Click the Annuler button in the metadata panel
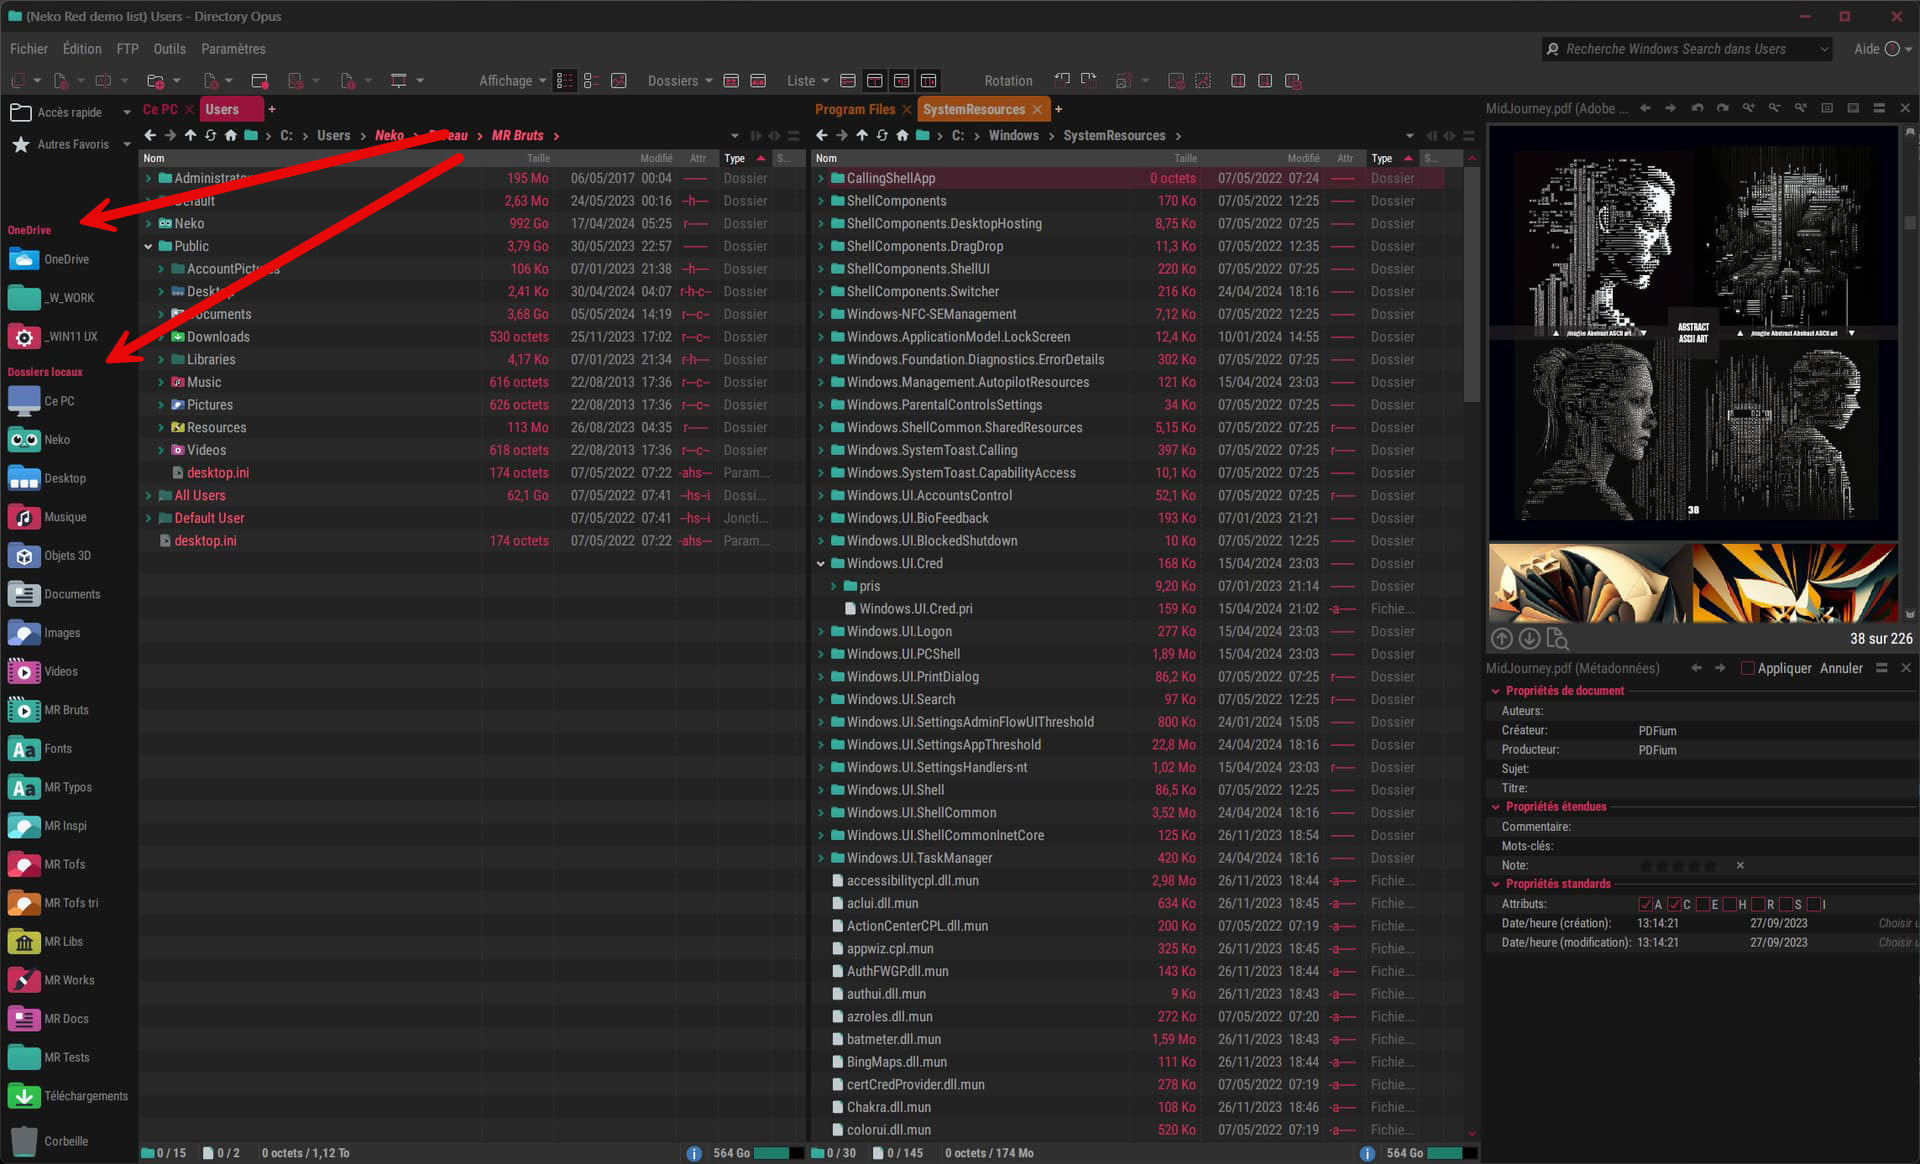The height and width of the screenshot is (1164, 1920). 1840,668
